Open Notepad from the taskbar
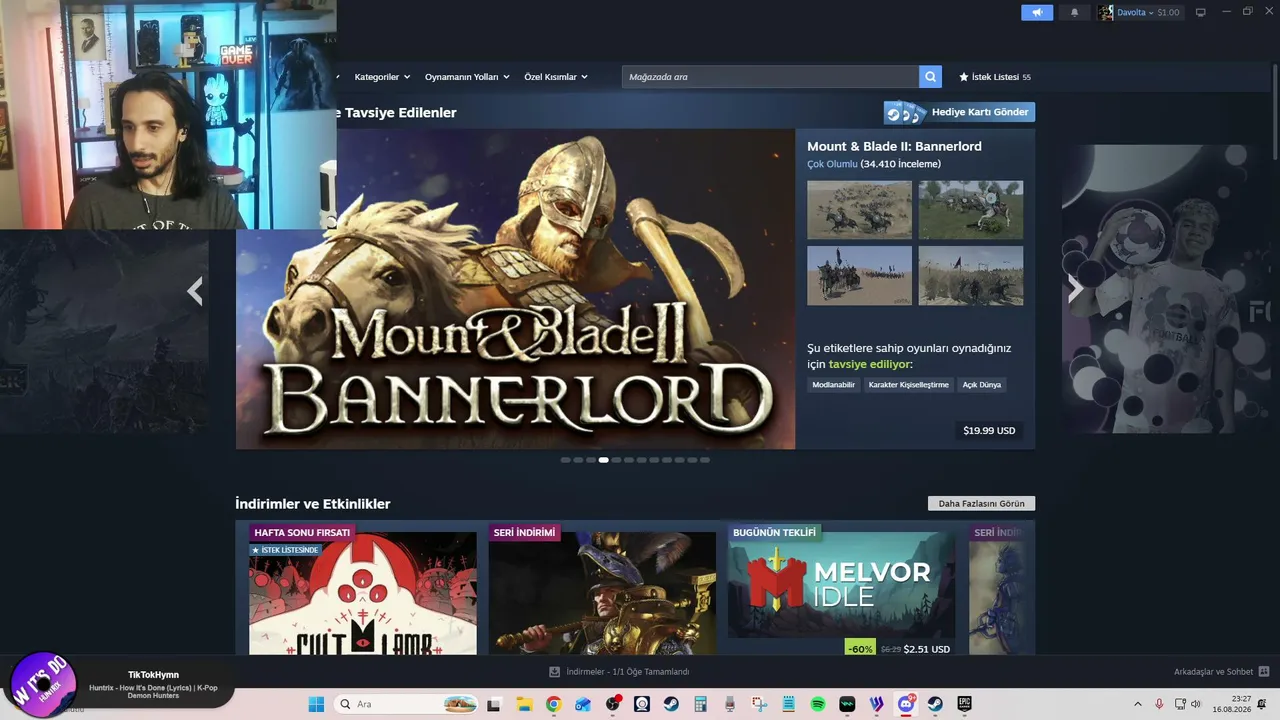This screenshot has height=720, width=1280. pyautogui.click(x=788, y=704)
